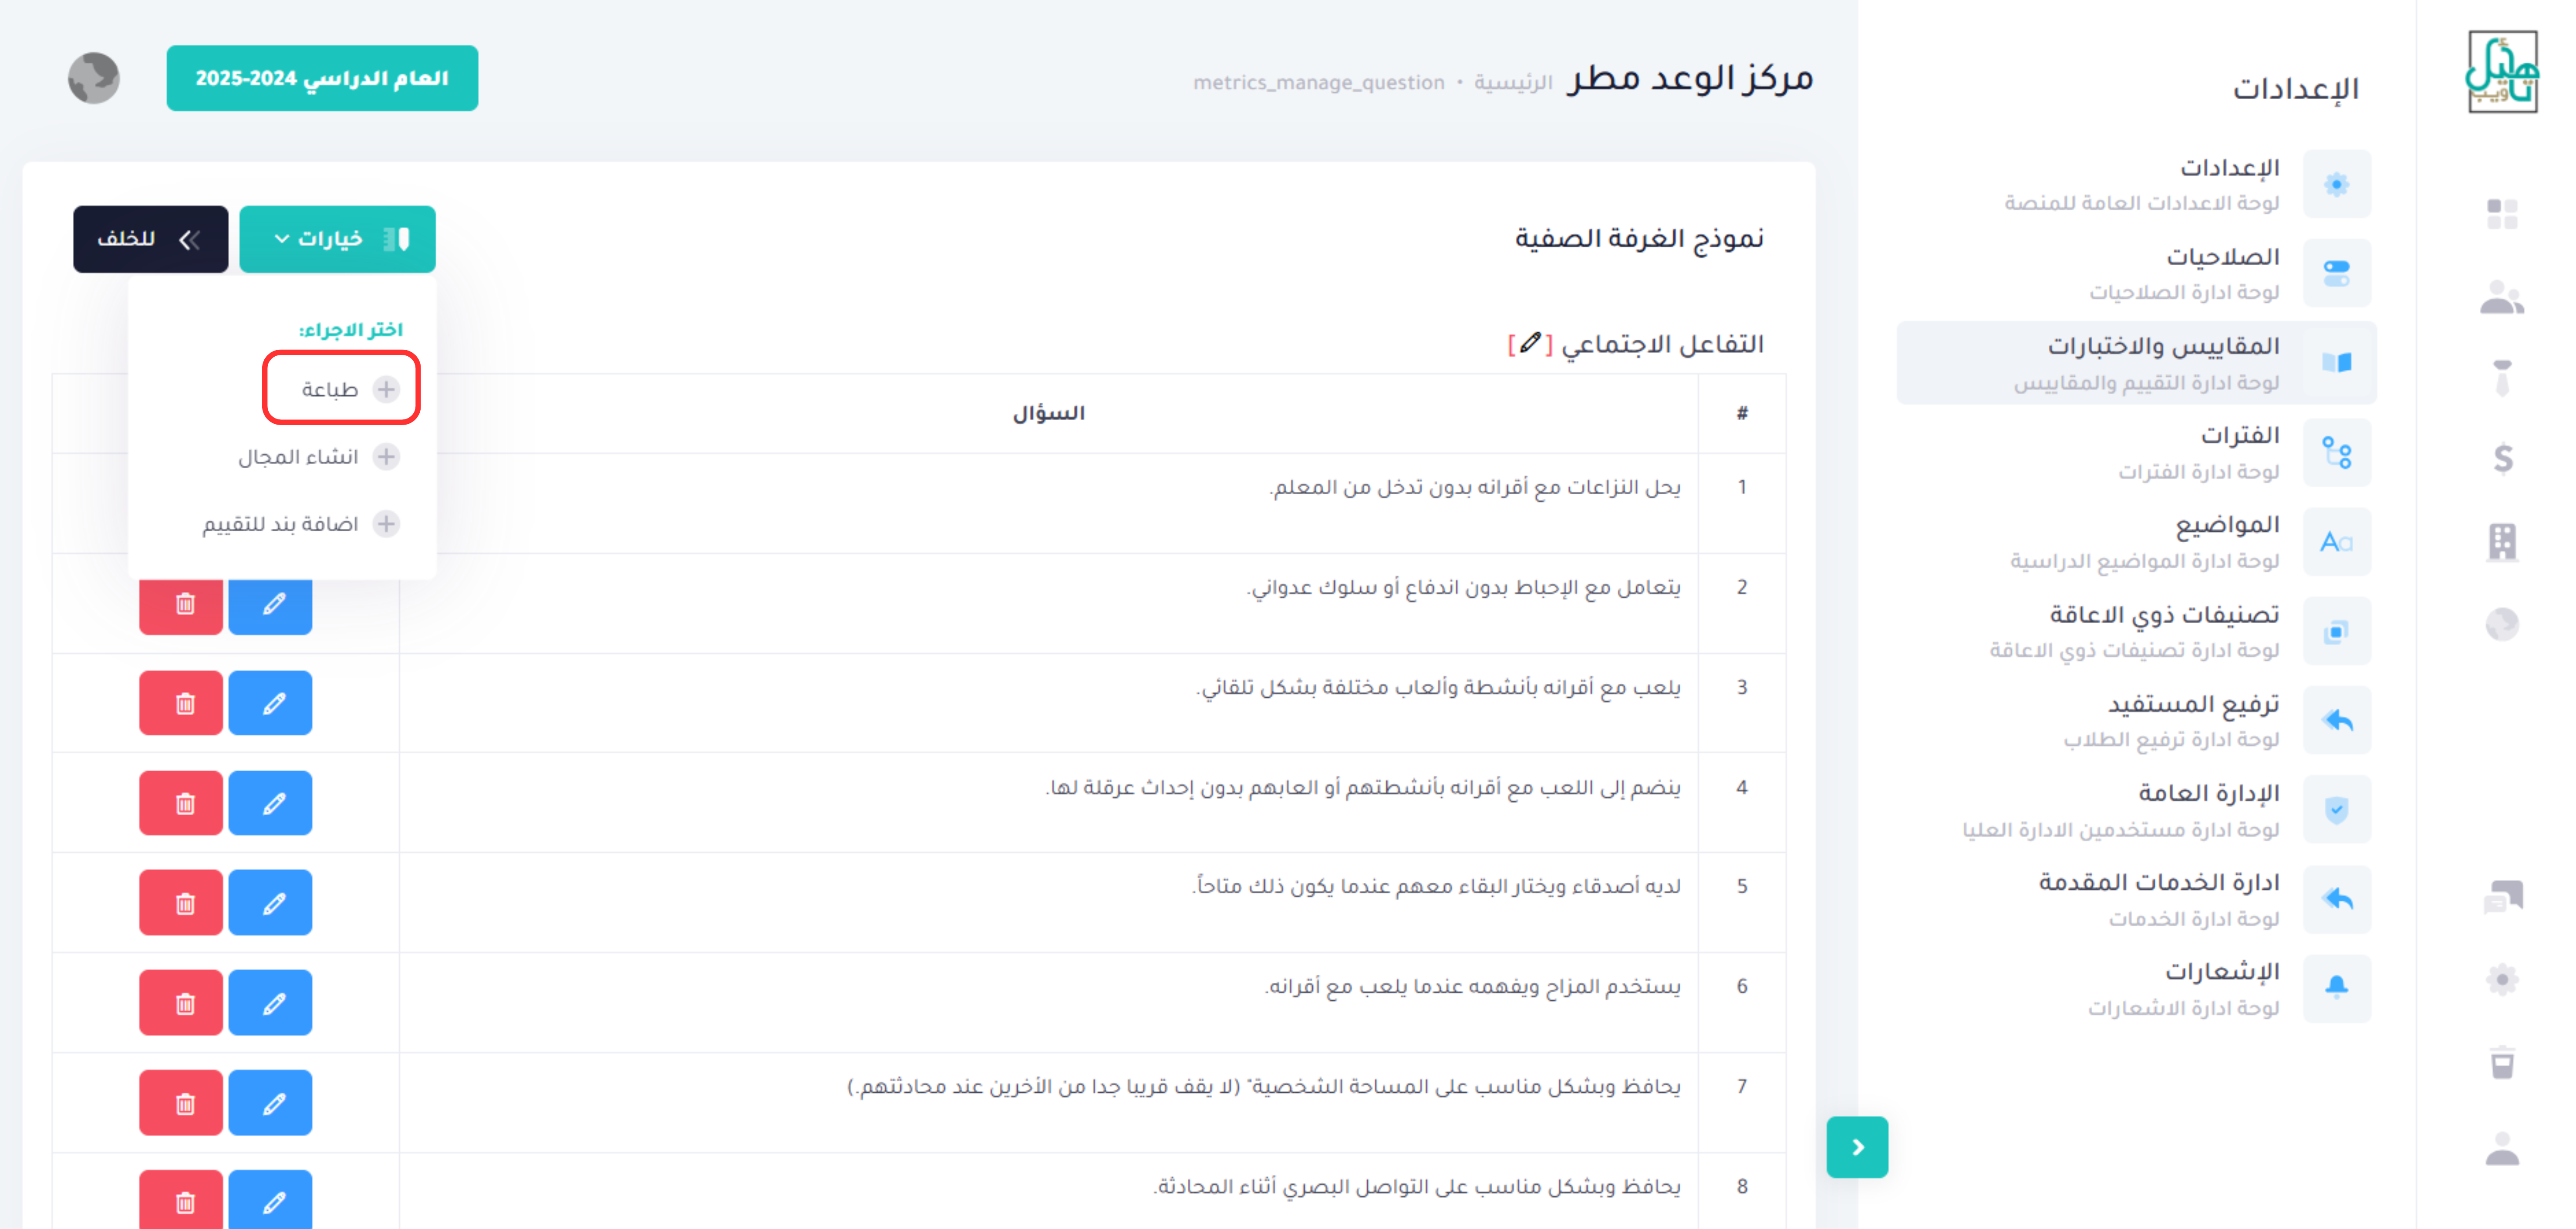The image size is (2576, 1229).
Task: Click the globe icon in icon rail
Action: click(2502, 624)
